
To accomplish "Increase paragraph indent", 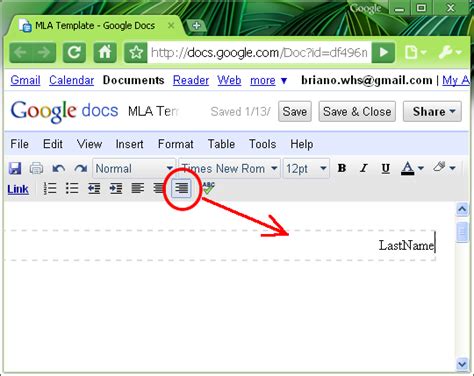I will (x=116, y=189).
